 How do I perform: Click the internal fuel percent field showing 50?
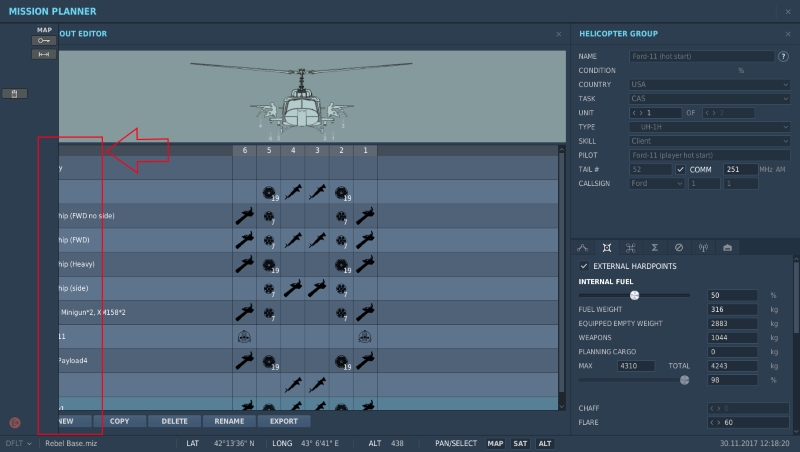(x=732, y=295)
